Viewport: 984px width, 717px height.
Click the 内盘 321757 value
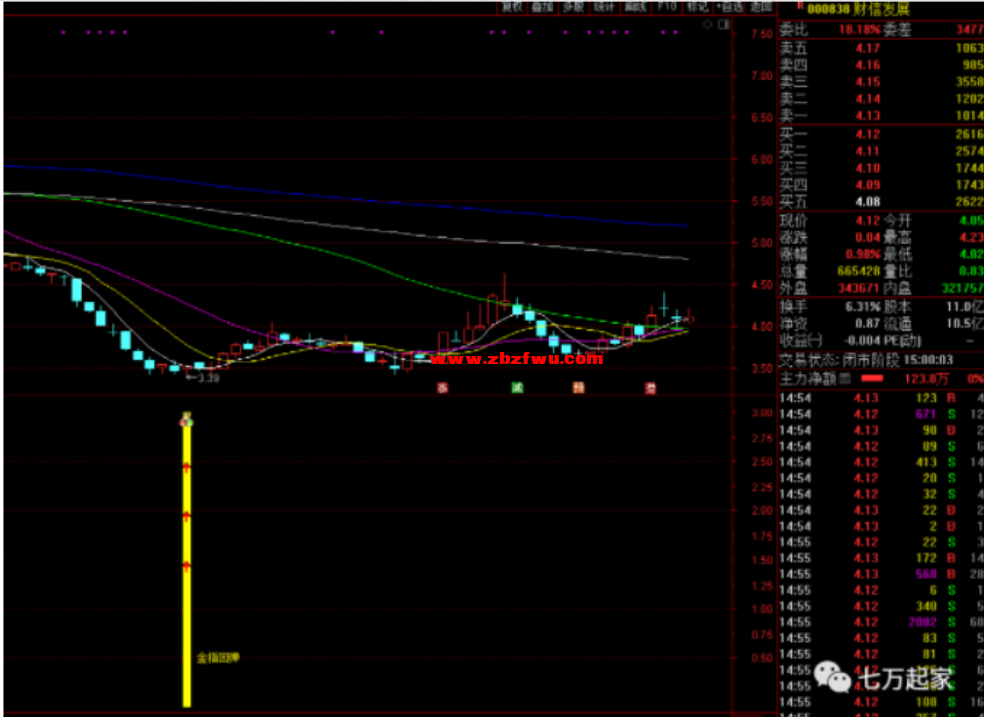[963, 288]
